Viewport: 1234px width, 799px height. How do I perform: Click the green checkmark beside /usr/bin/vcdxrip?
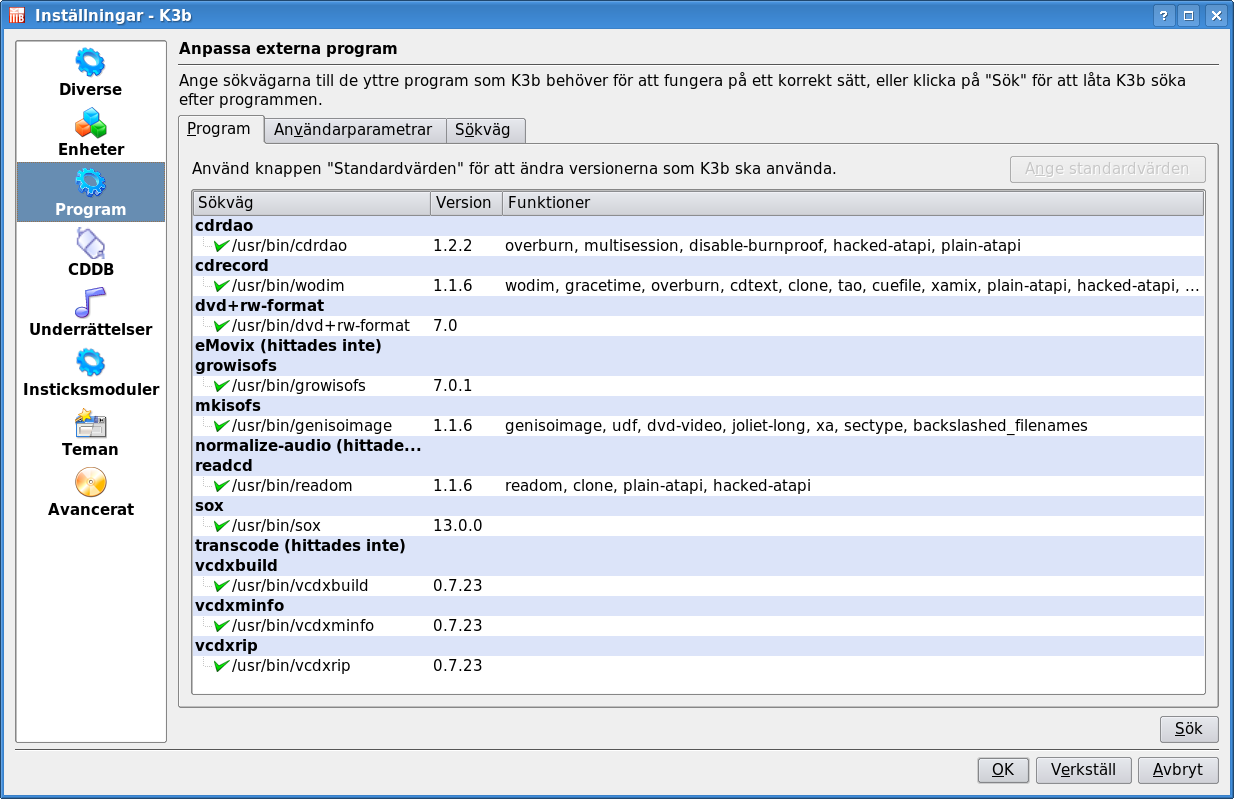pos(221,665)
